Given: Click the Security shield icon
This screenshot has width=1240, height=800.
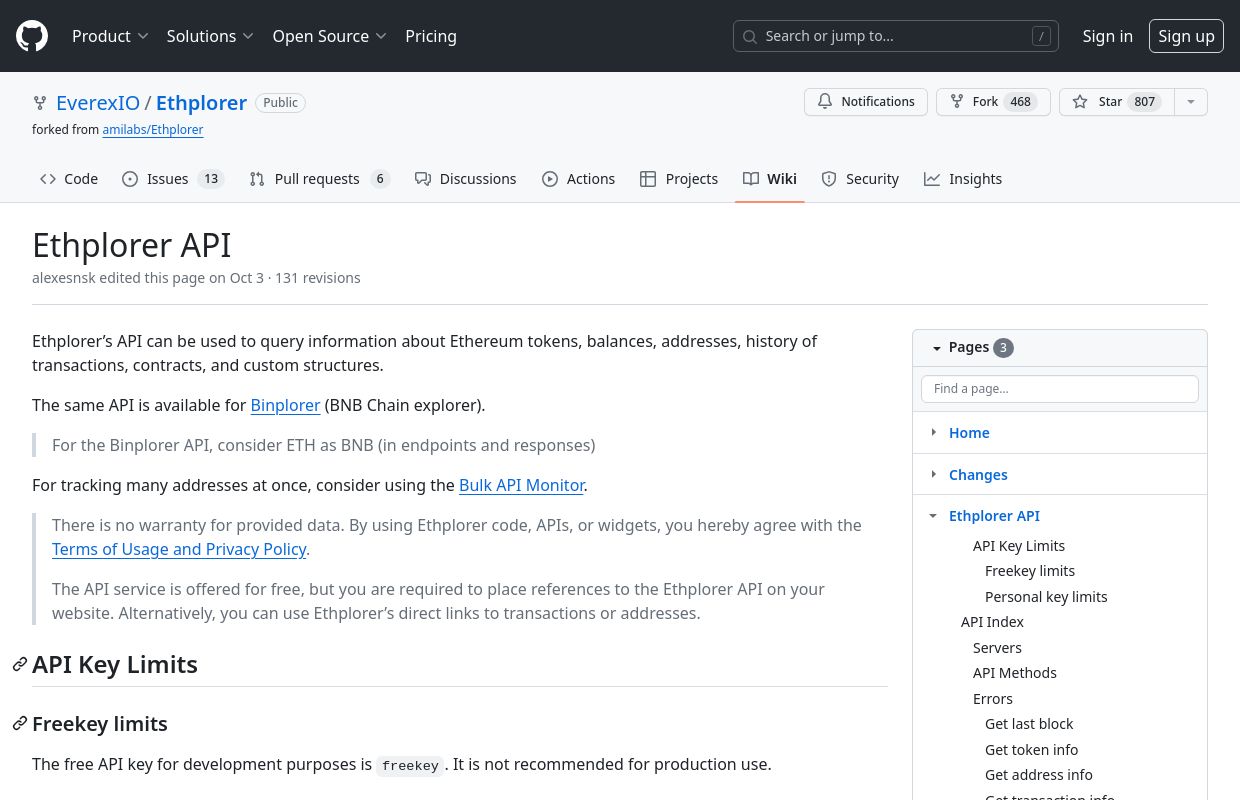Looking at the screenshot, I should [829, 179].
